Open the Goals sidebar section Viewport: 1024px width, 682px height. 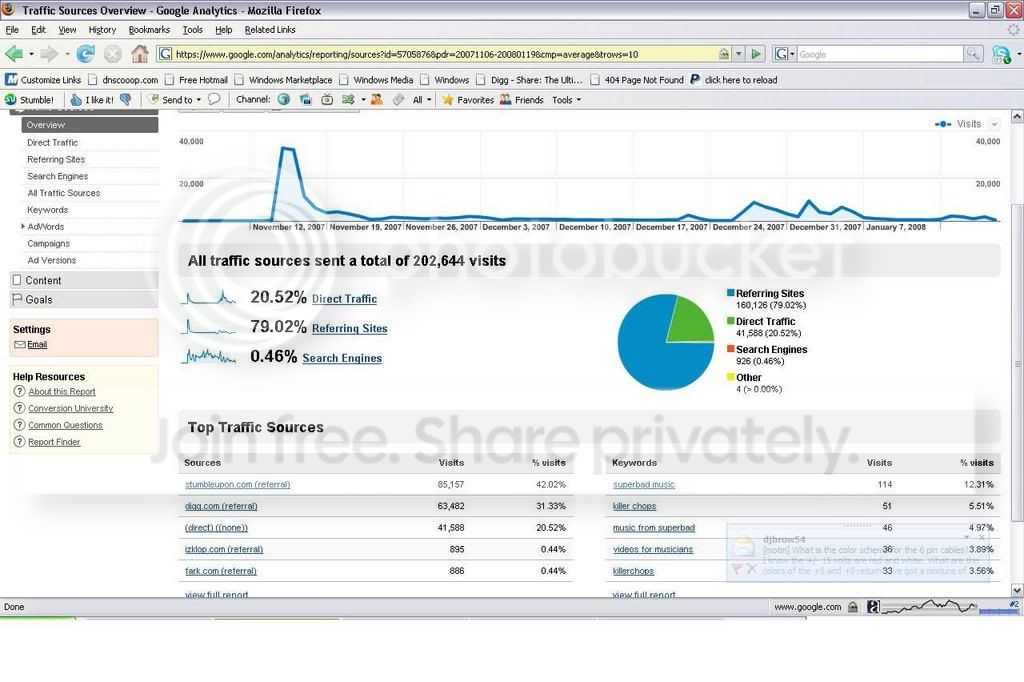(84, 300)
